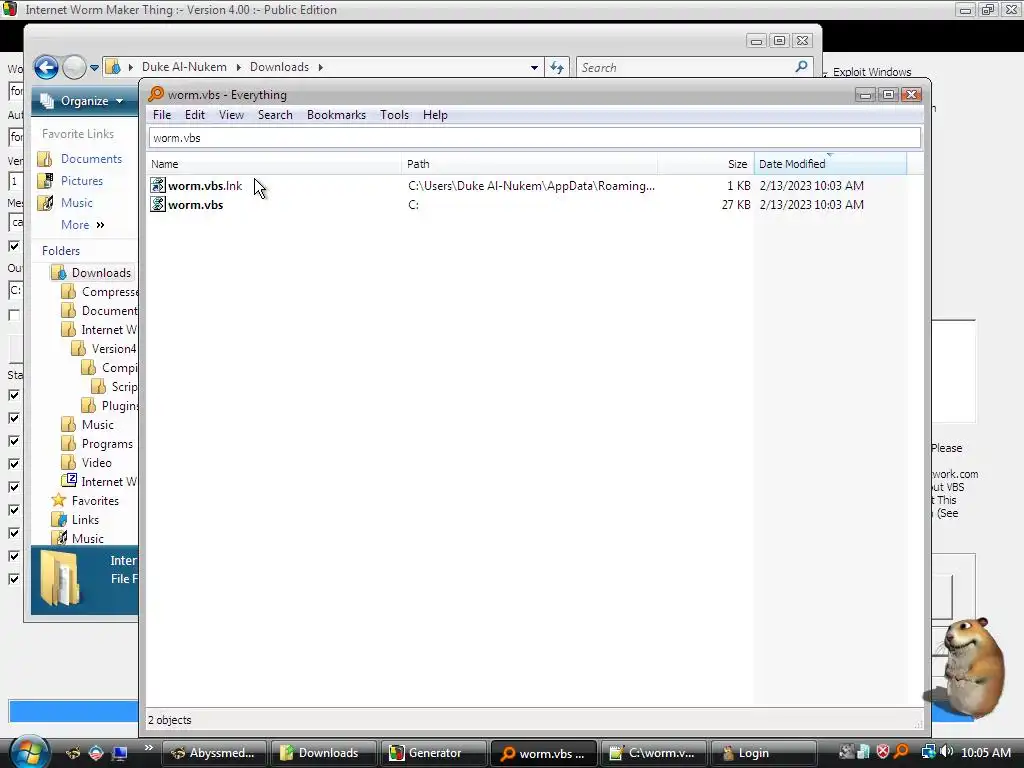The height and width of the screenshot is (768, 1024).
Task: Show hidden quick launch icons chevron
Action: point(148,748)
